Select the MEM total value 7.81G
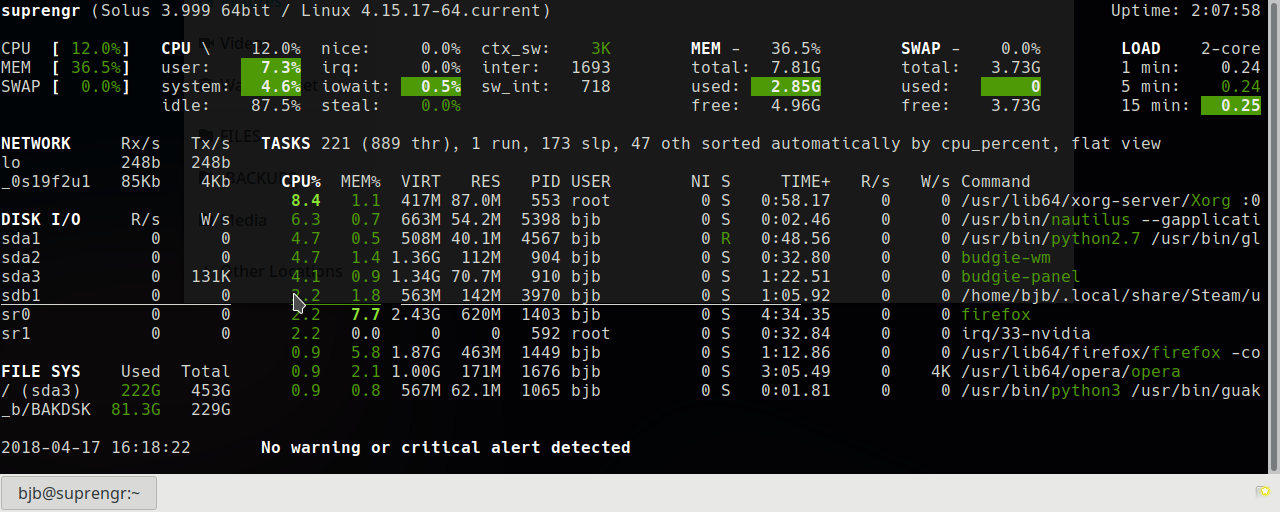The image size is (1280, 512). 796,67
